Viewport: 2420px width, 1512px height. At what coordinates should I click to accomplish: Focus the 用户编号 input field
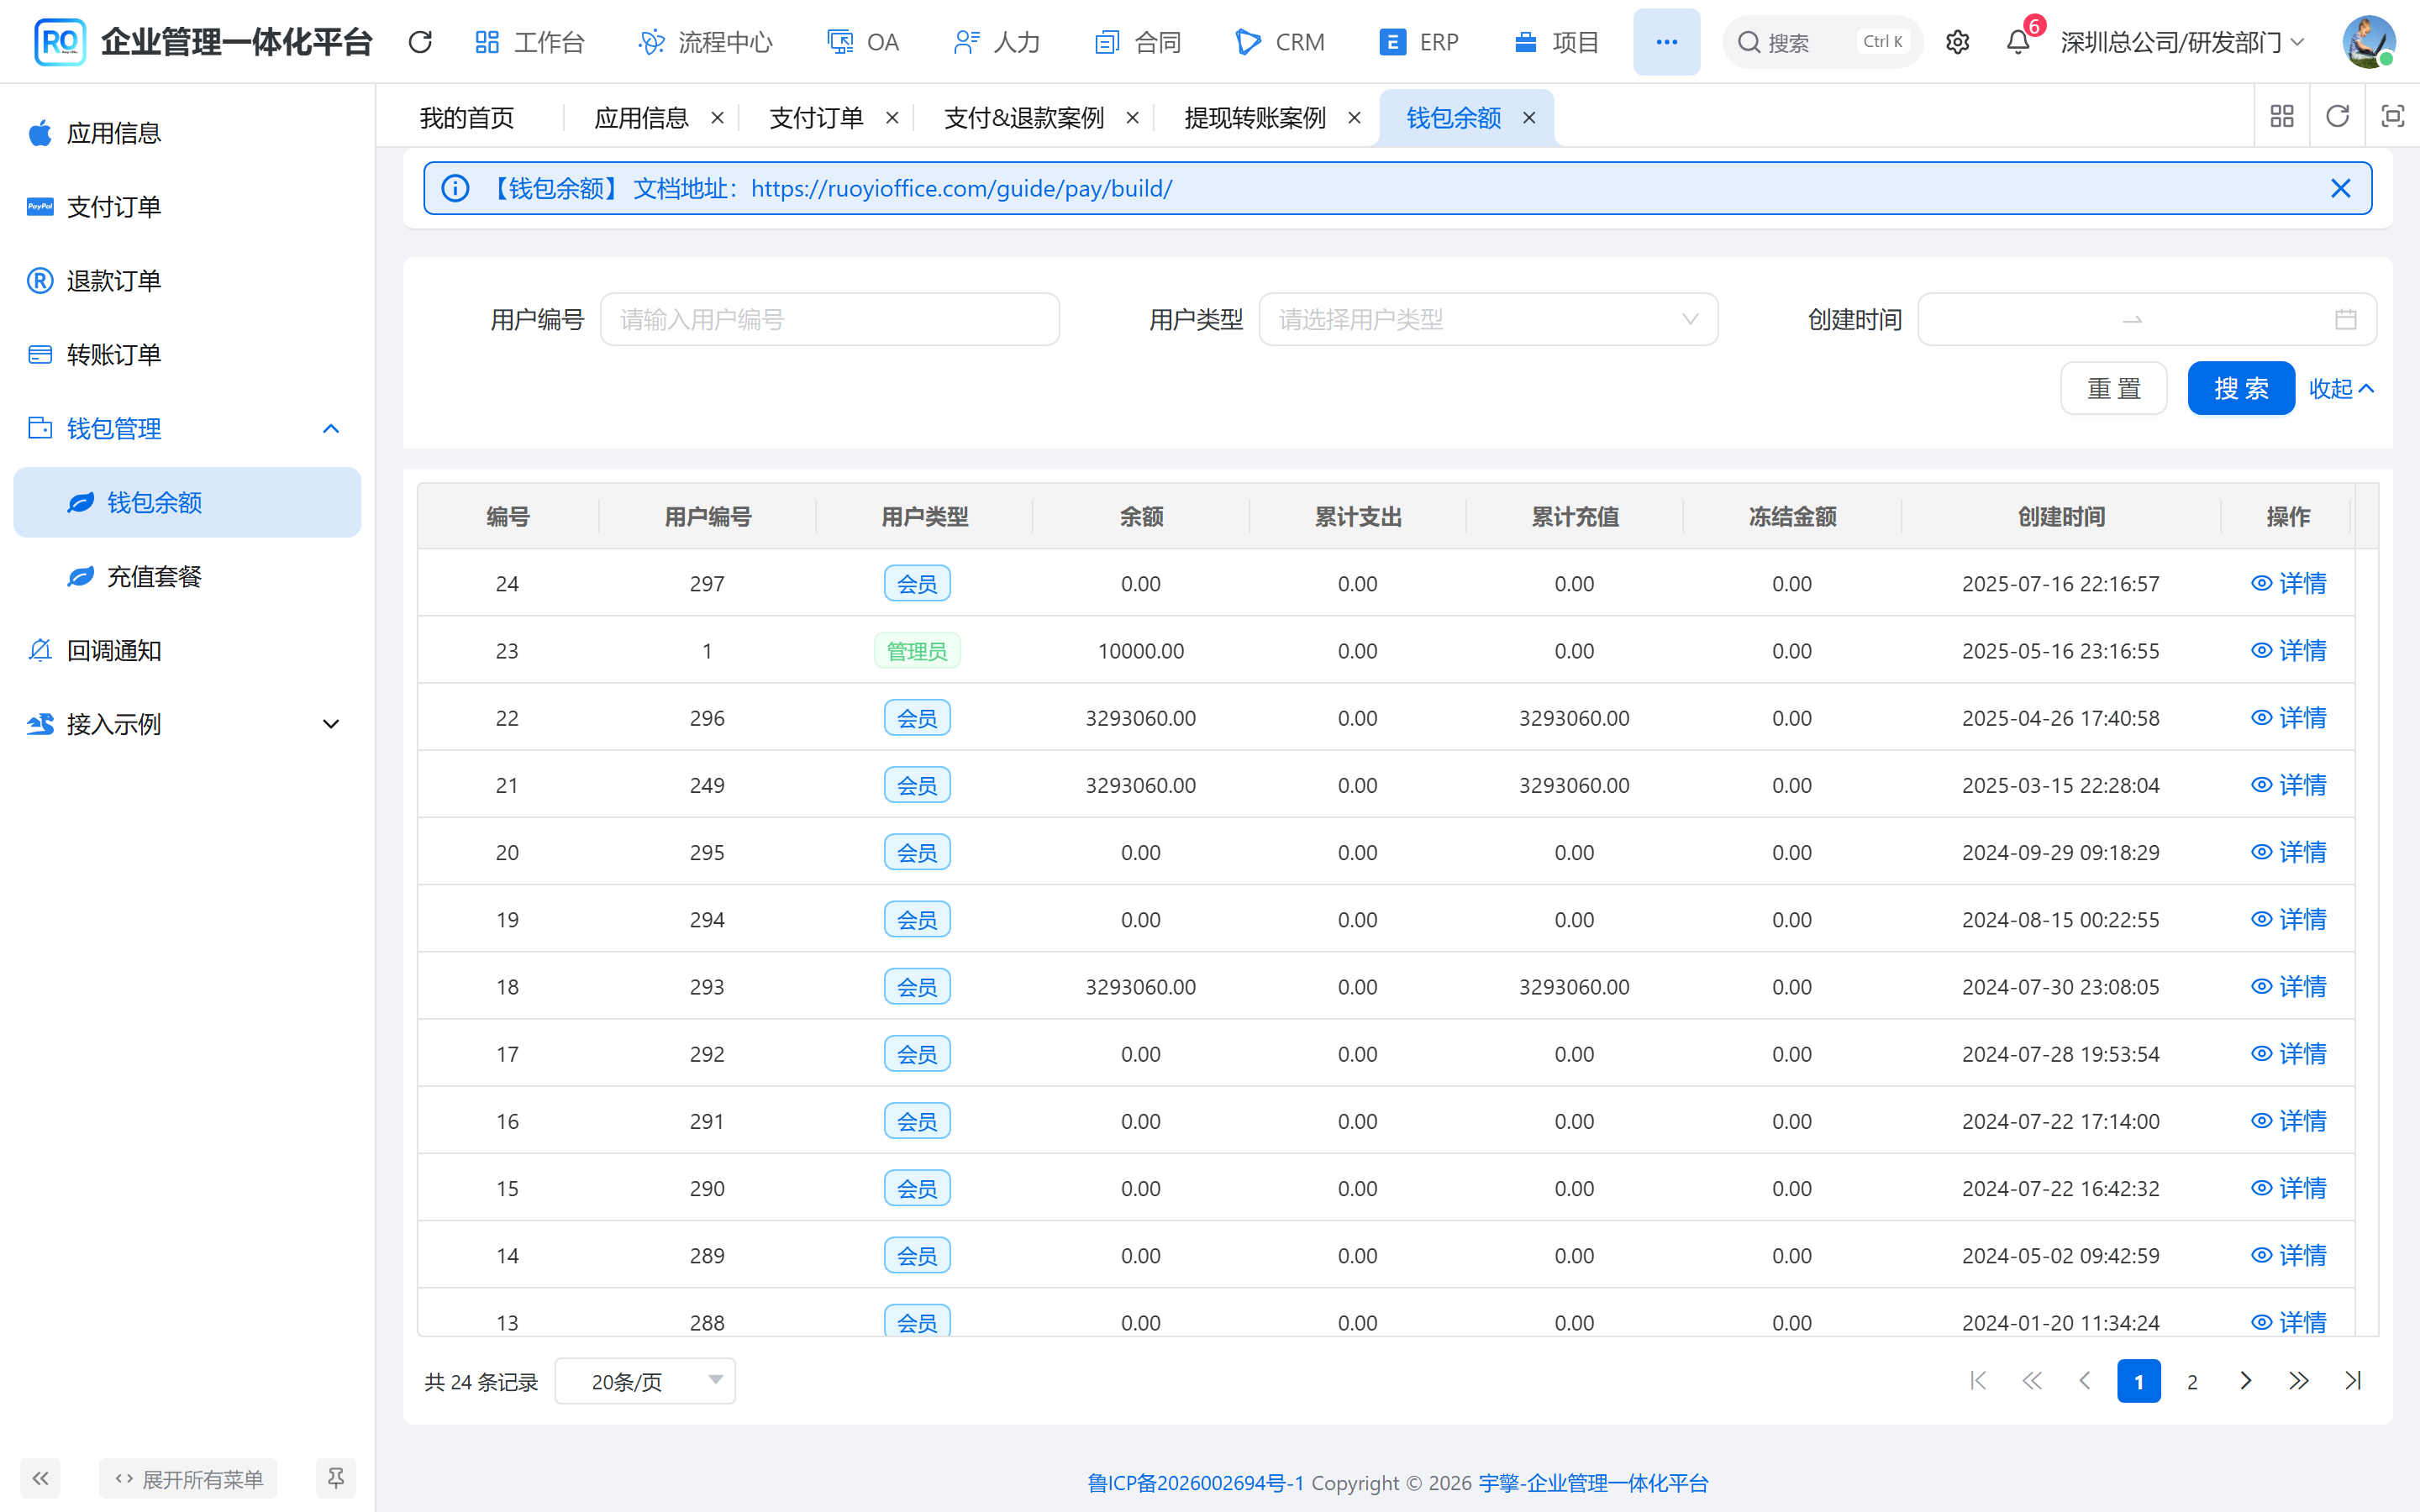click(830, 319)
